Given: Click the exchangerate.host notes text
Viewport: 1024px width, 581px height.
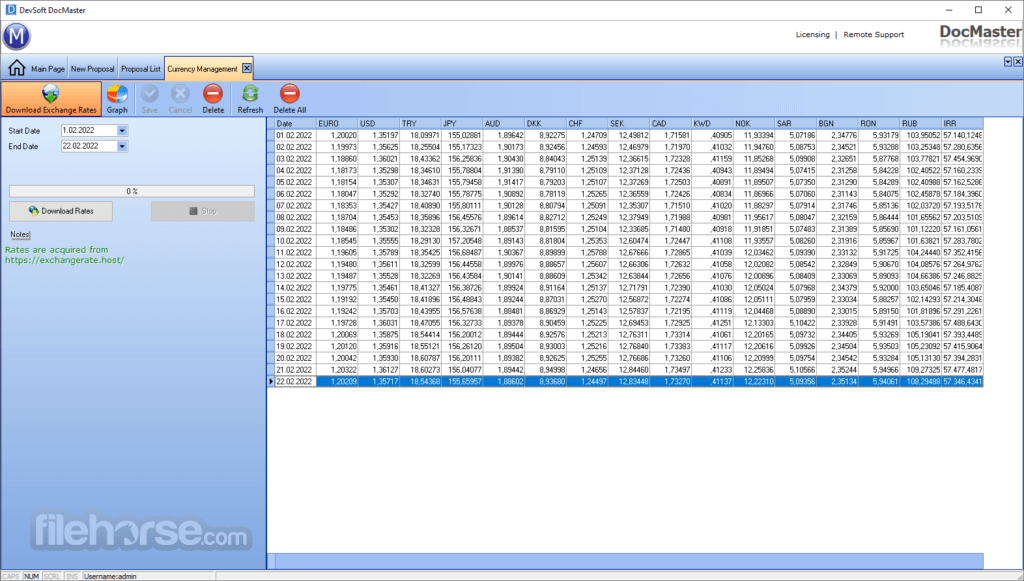Looking at the screenshot, I should 64,255.
